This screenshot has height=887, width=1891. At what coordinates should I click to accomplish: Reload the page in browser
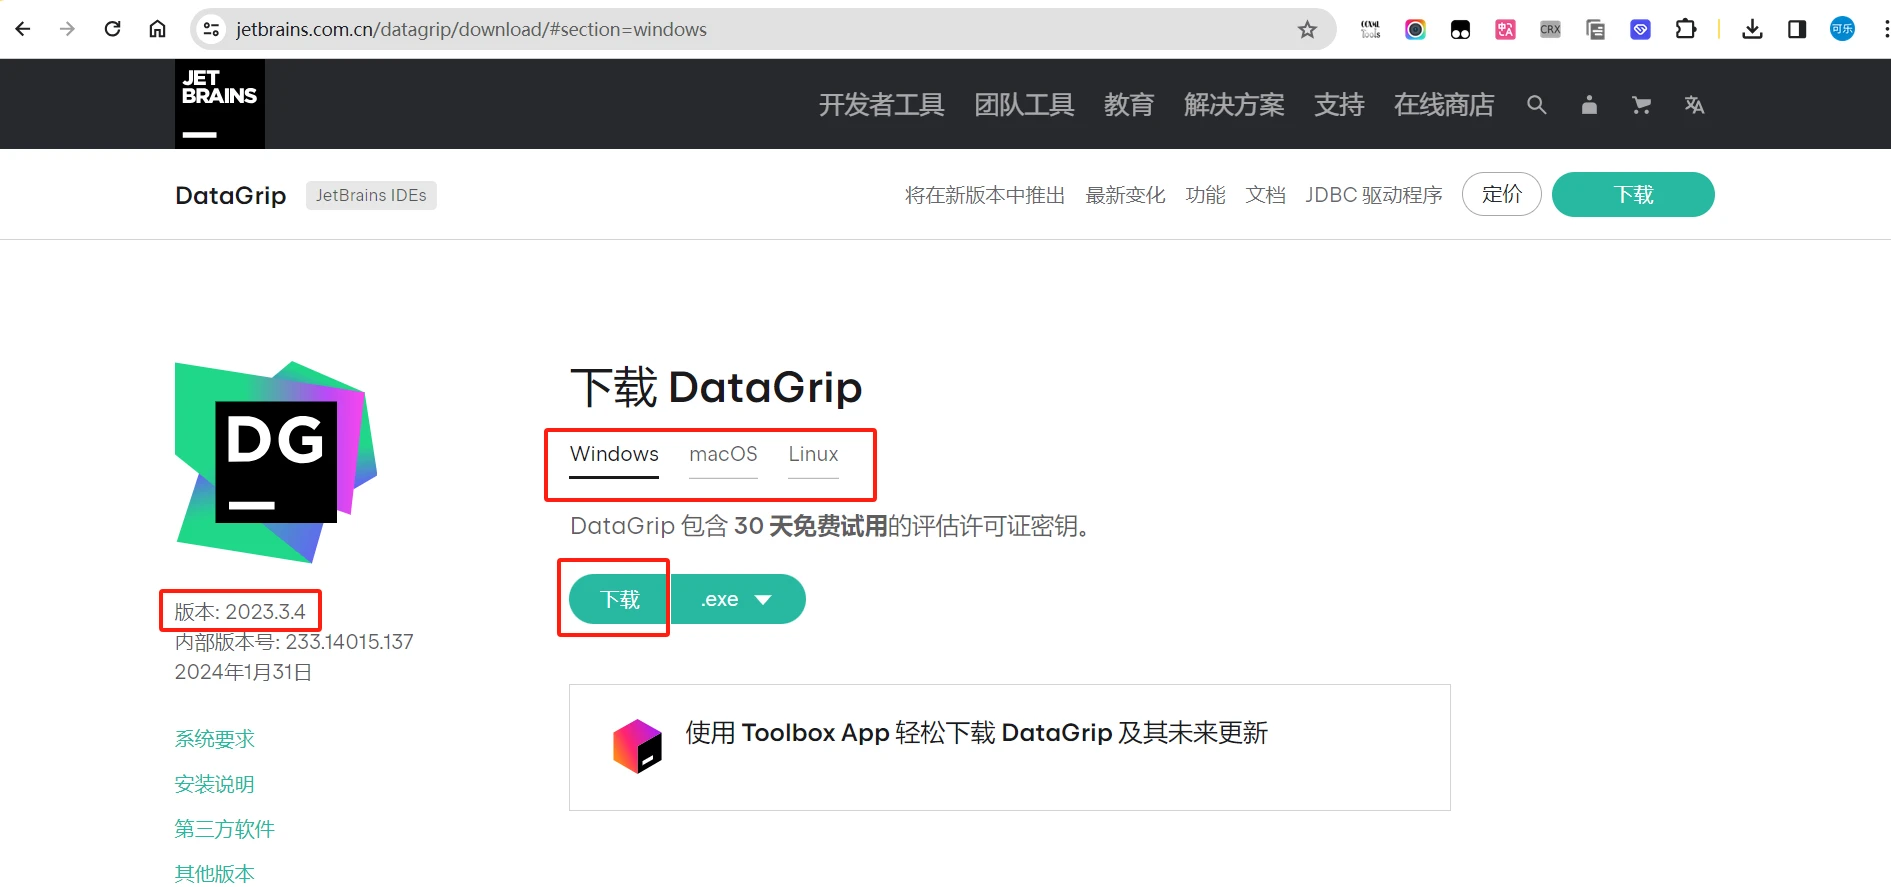(113, 29)
